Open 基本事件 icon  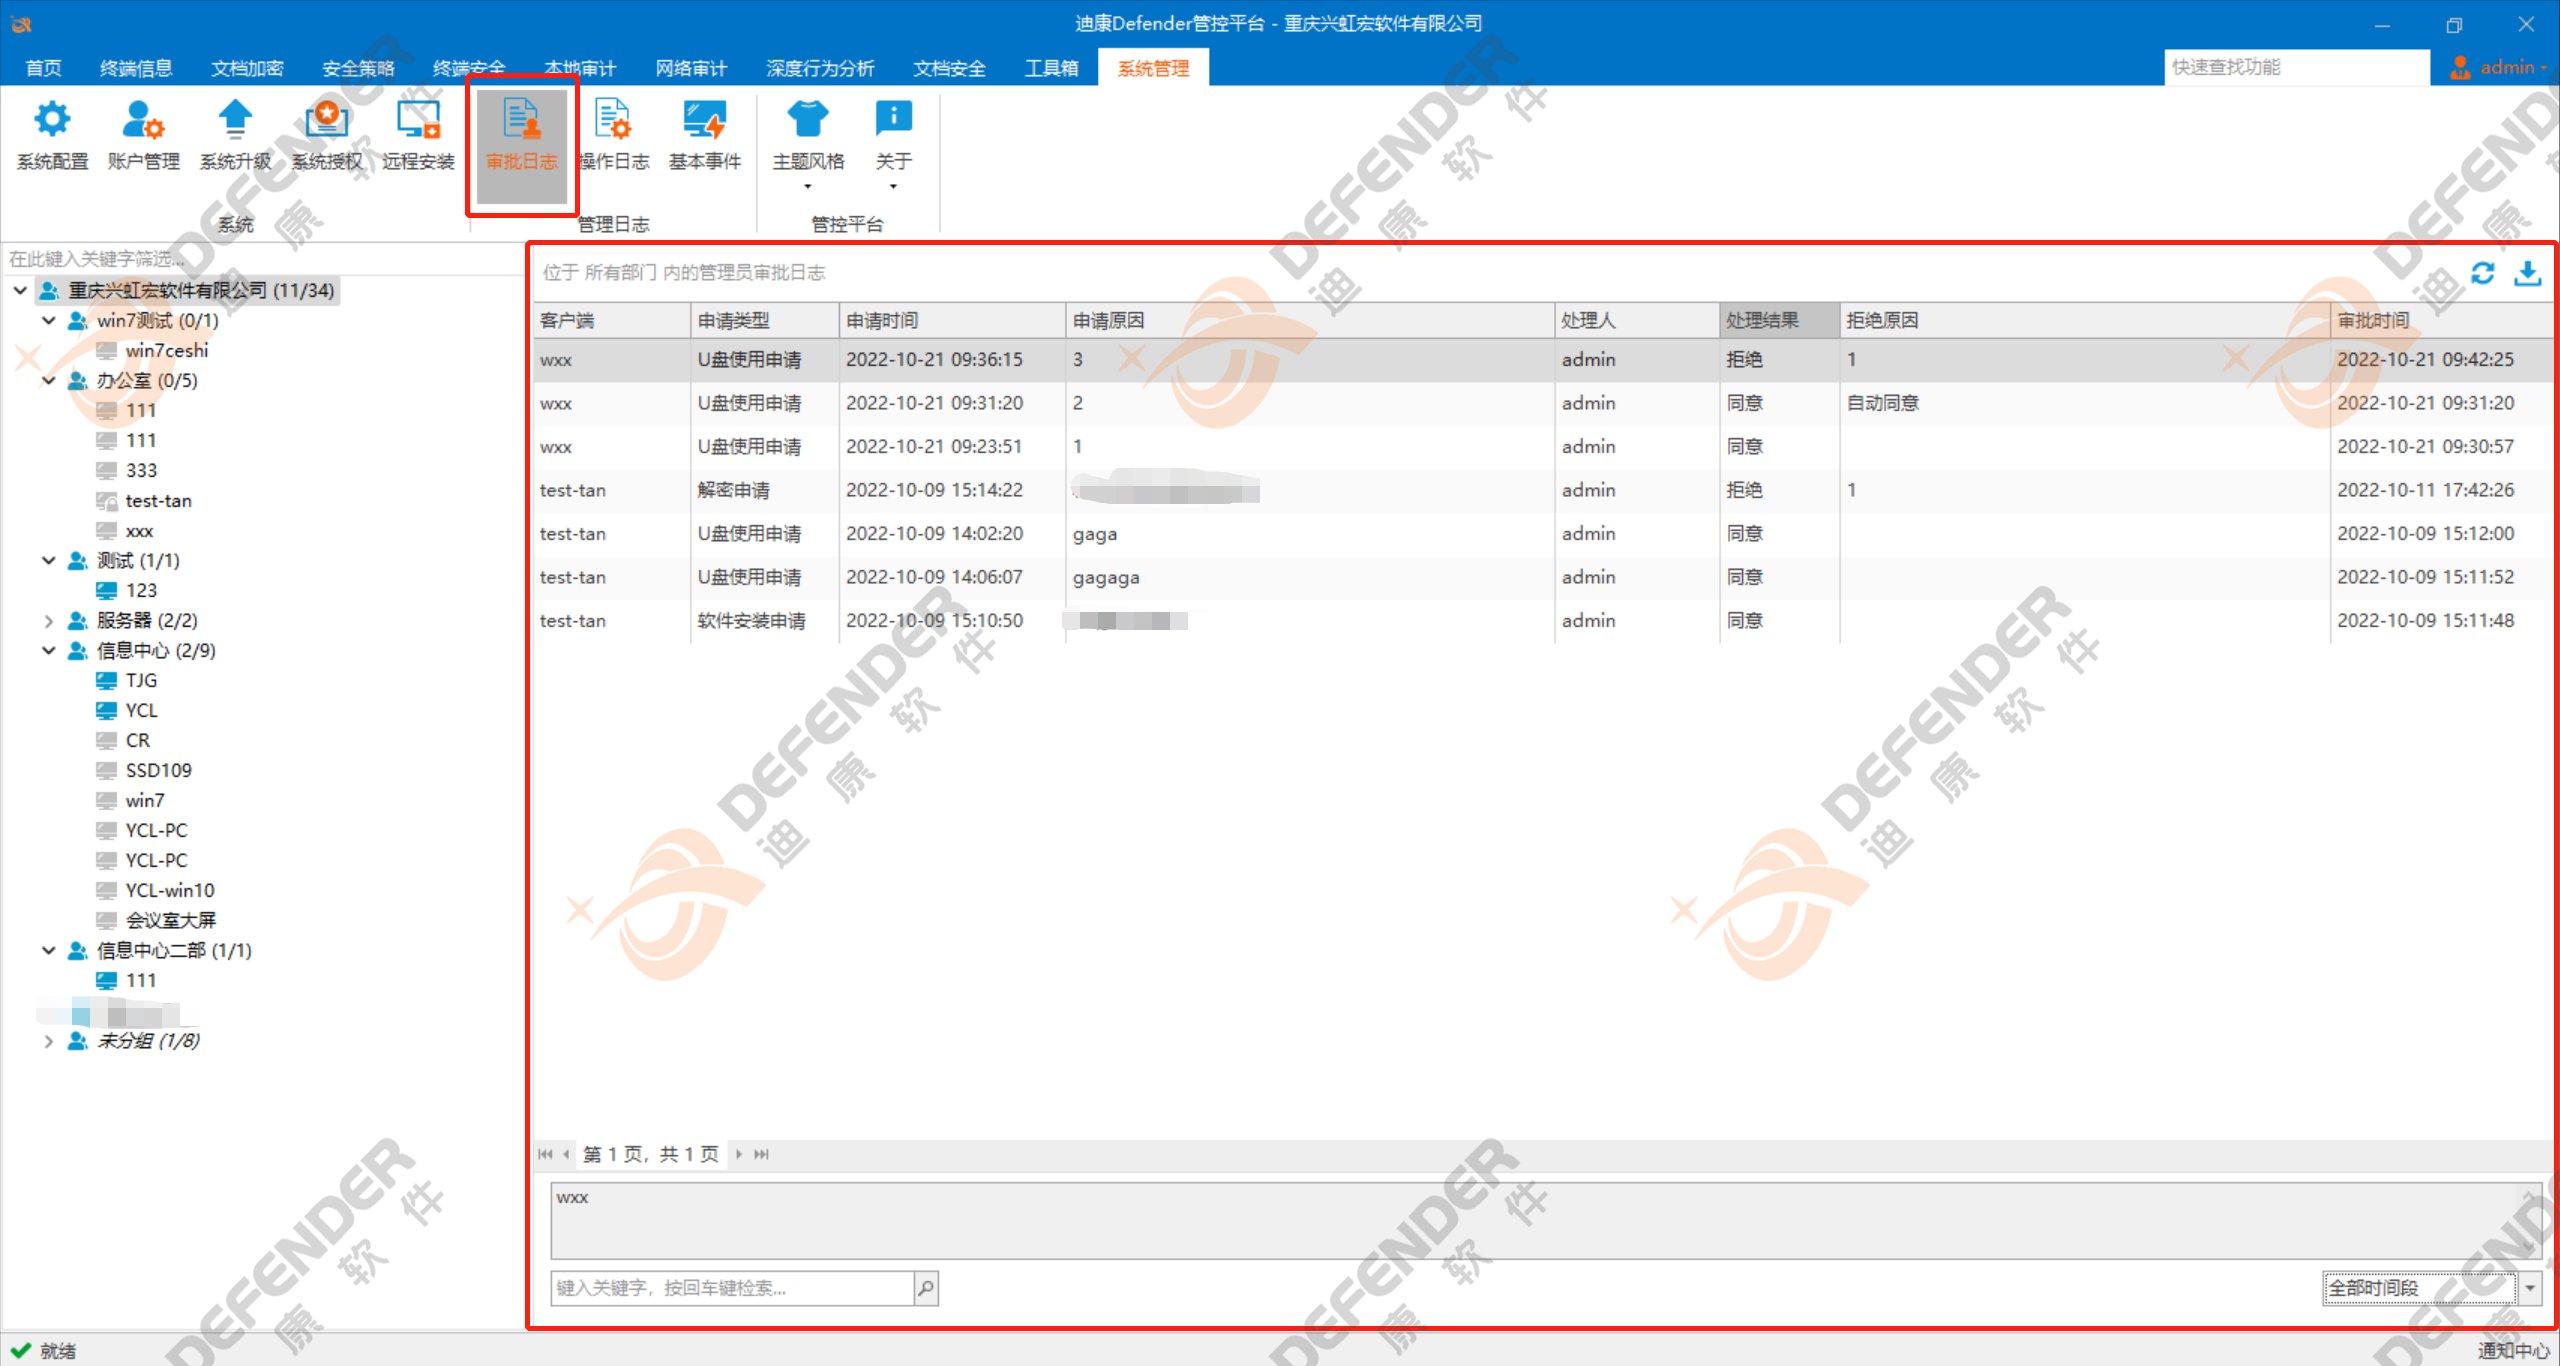704,120
